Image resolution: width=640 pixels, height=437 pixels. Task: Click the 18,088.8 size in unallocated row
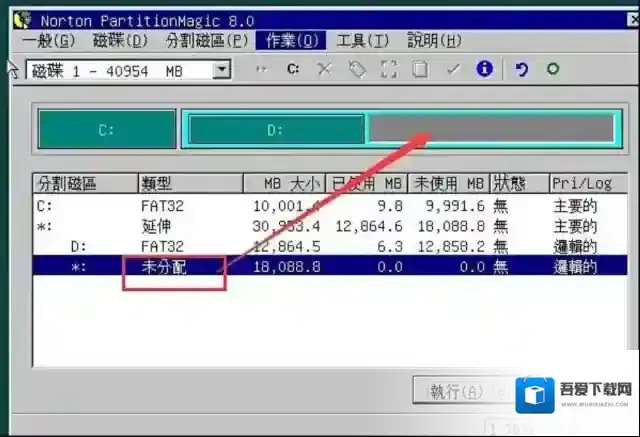[x=287, y=267]
